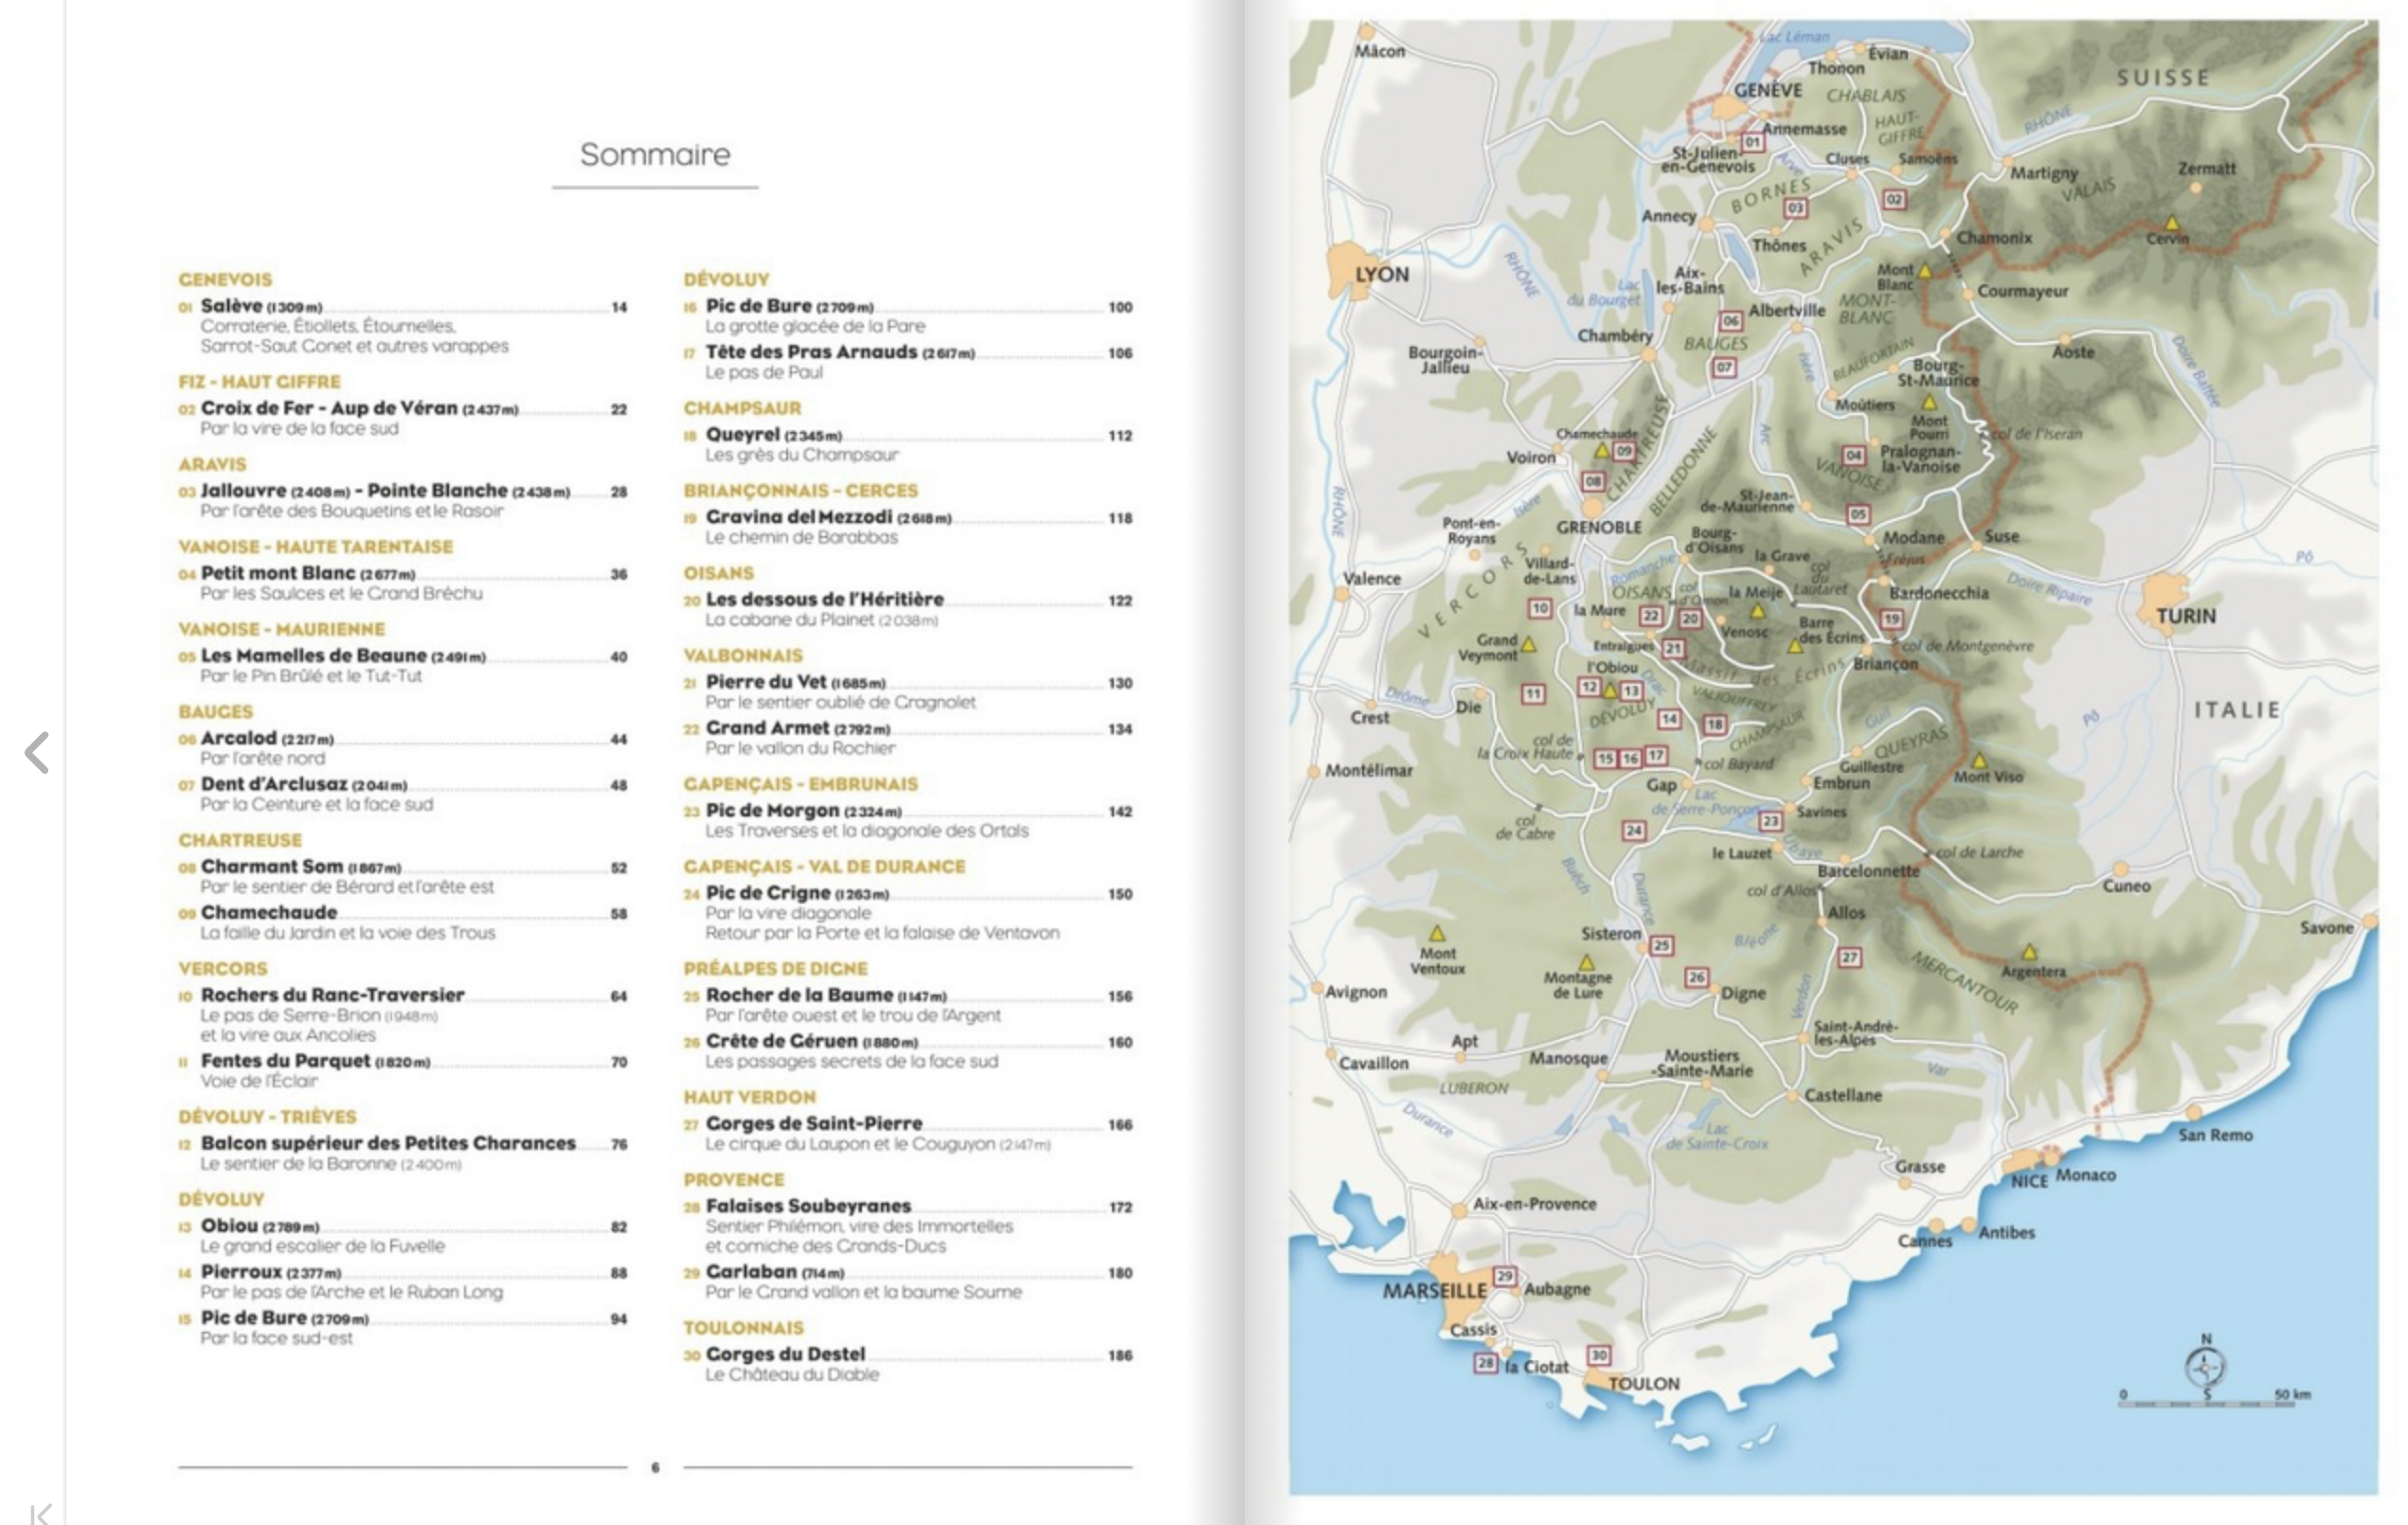This screenshot has height=1525, width=2408.
Task: Click the Mont Ventoux triangle summit marker
Action: pyautogui.click(x=1437, y=934)
